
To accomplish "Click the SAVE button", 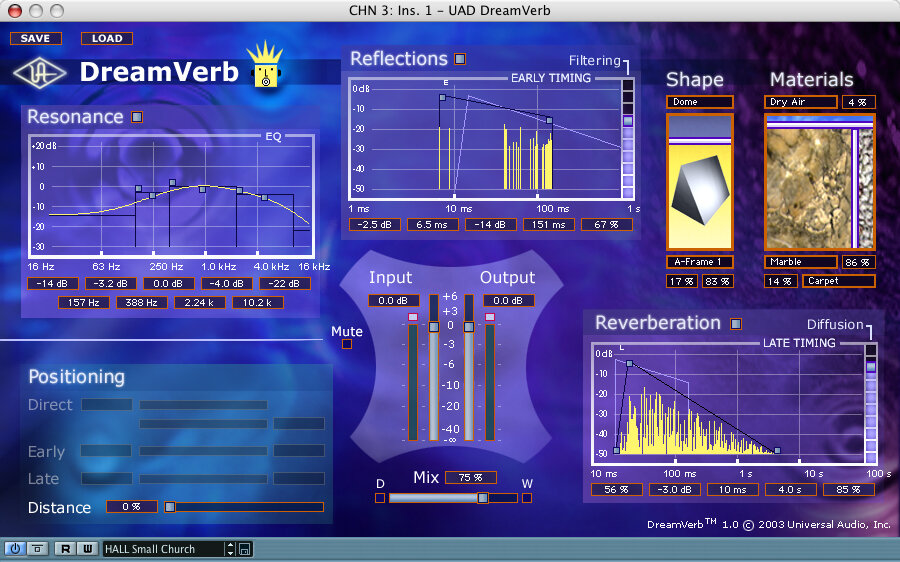I will (x=36, y=38).
